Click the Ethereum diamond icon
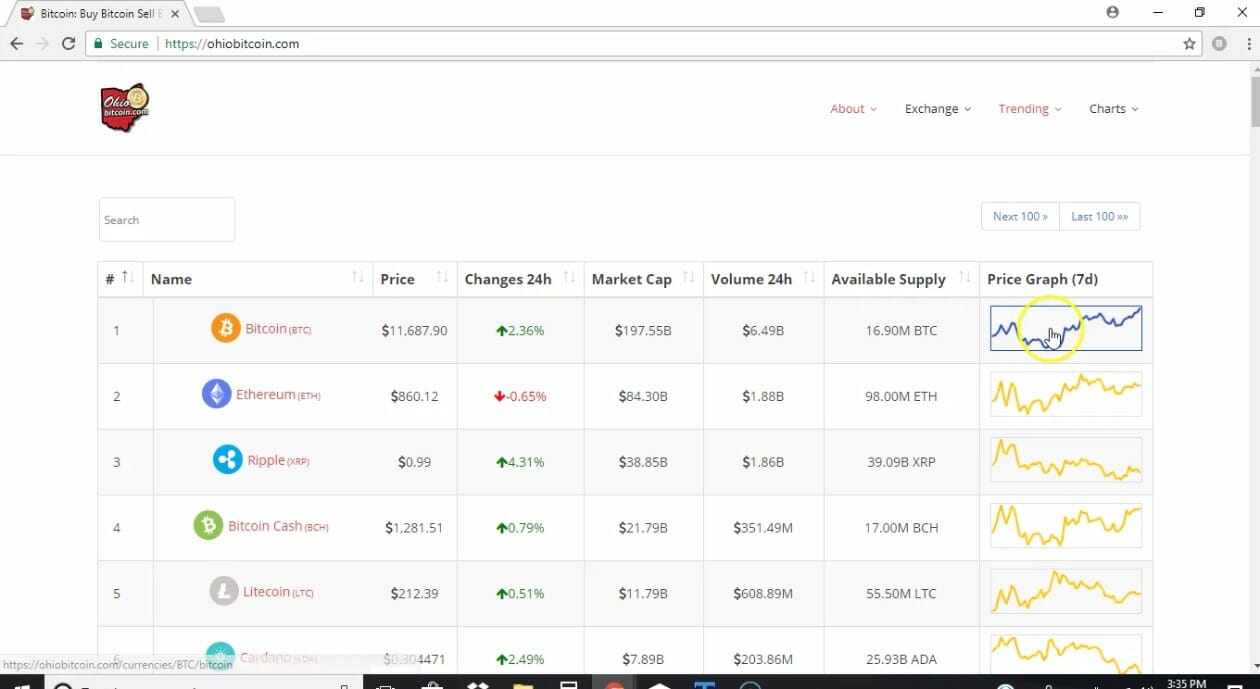1260x689 pixels. 216,394
